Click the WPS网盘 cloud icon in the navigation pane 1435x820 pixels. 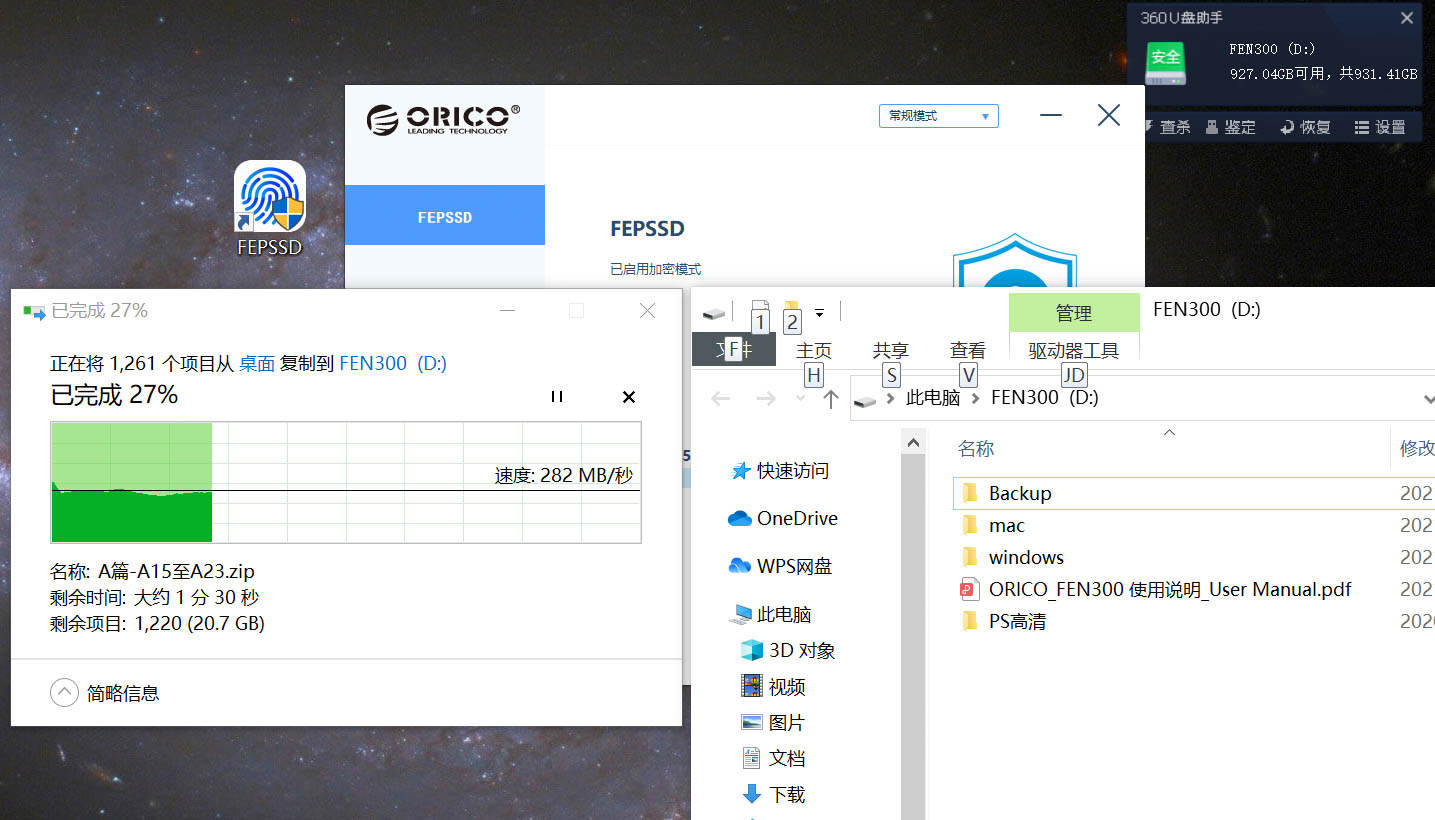[740, 566]
